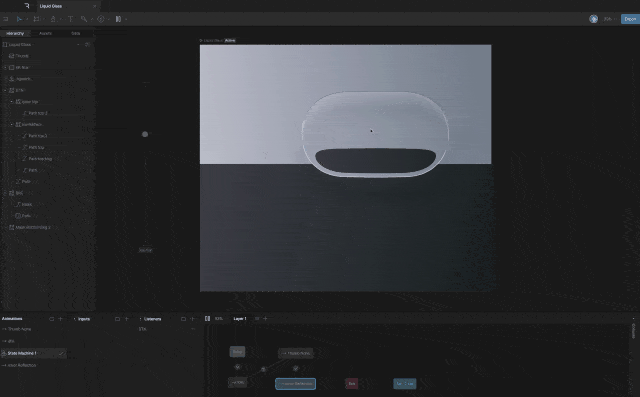The image size is (640, 397).
Task: Select the Bone tool icon
Action: (x=84, y=19)
